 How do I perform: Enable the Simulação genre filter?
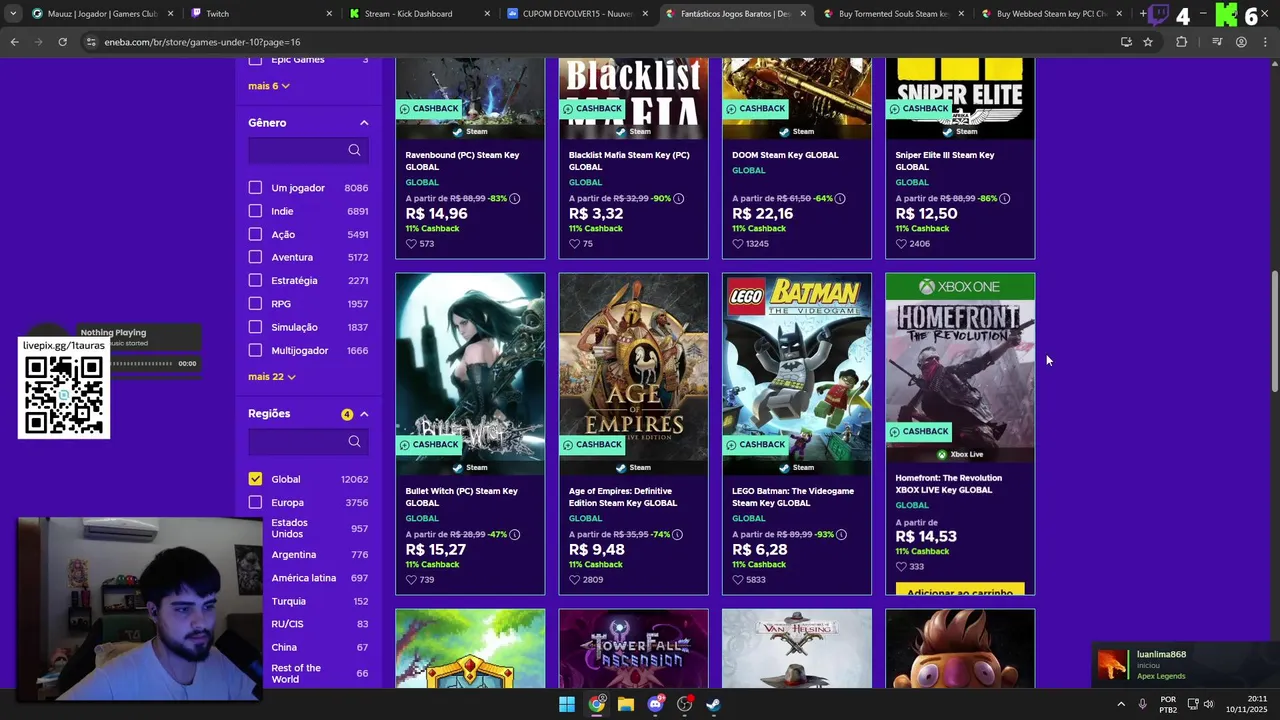255,327
